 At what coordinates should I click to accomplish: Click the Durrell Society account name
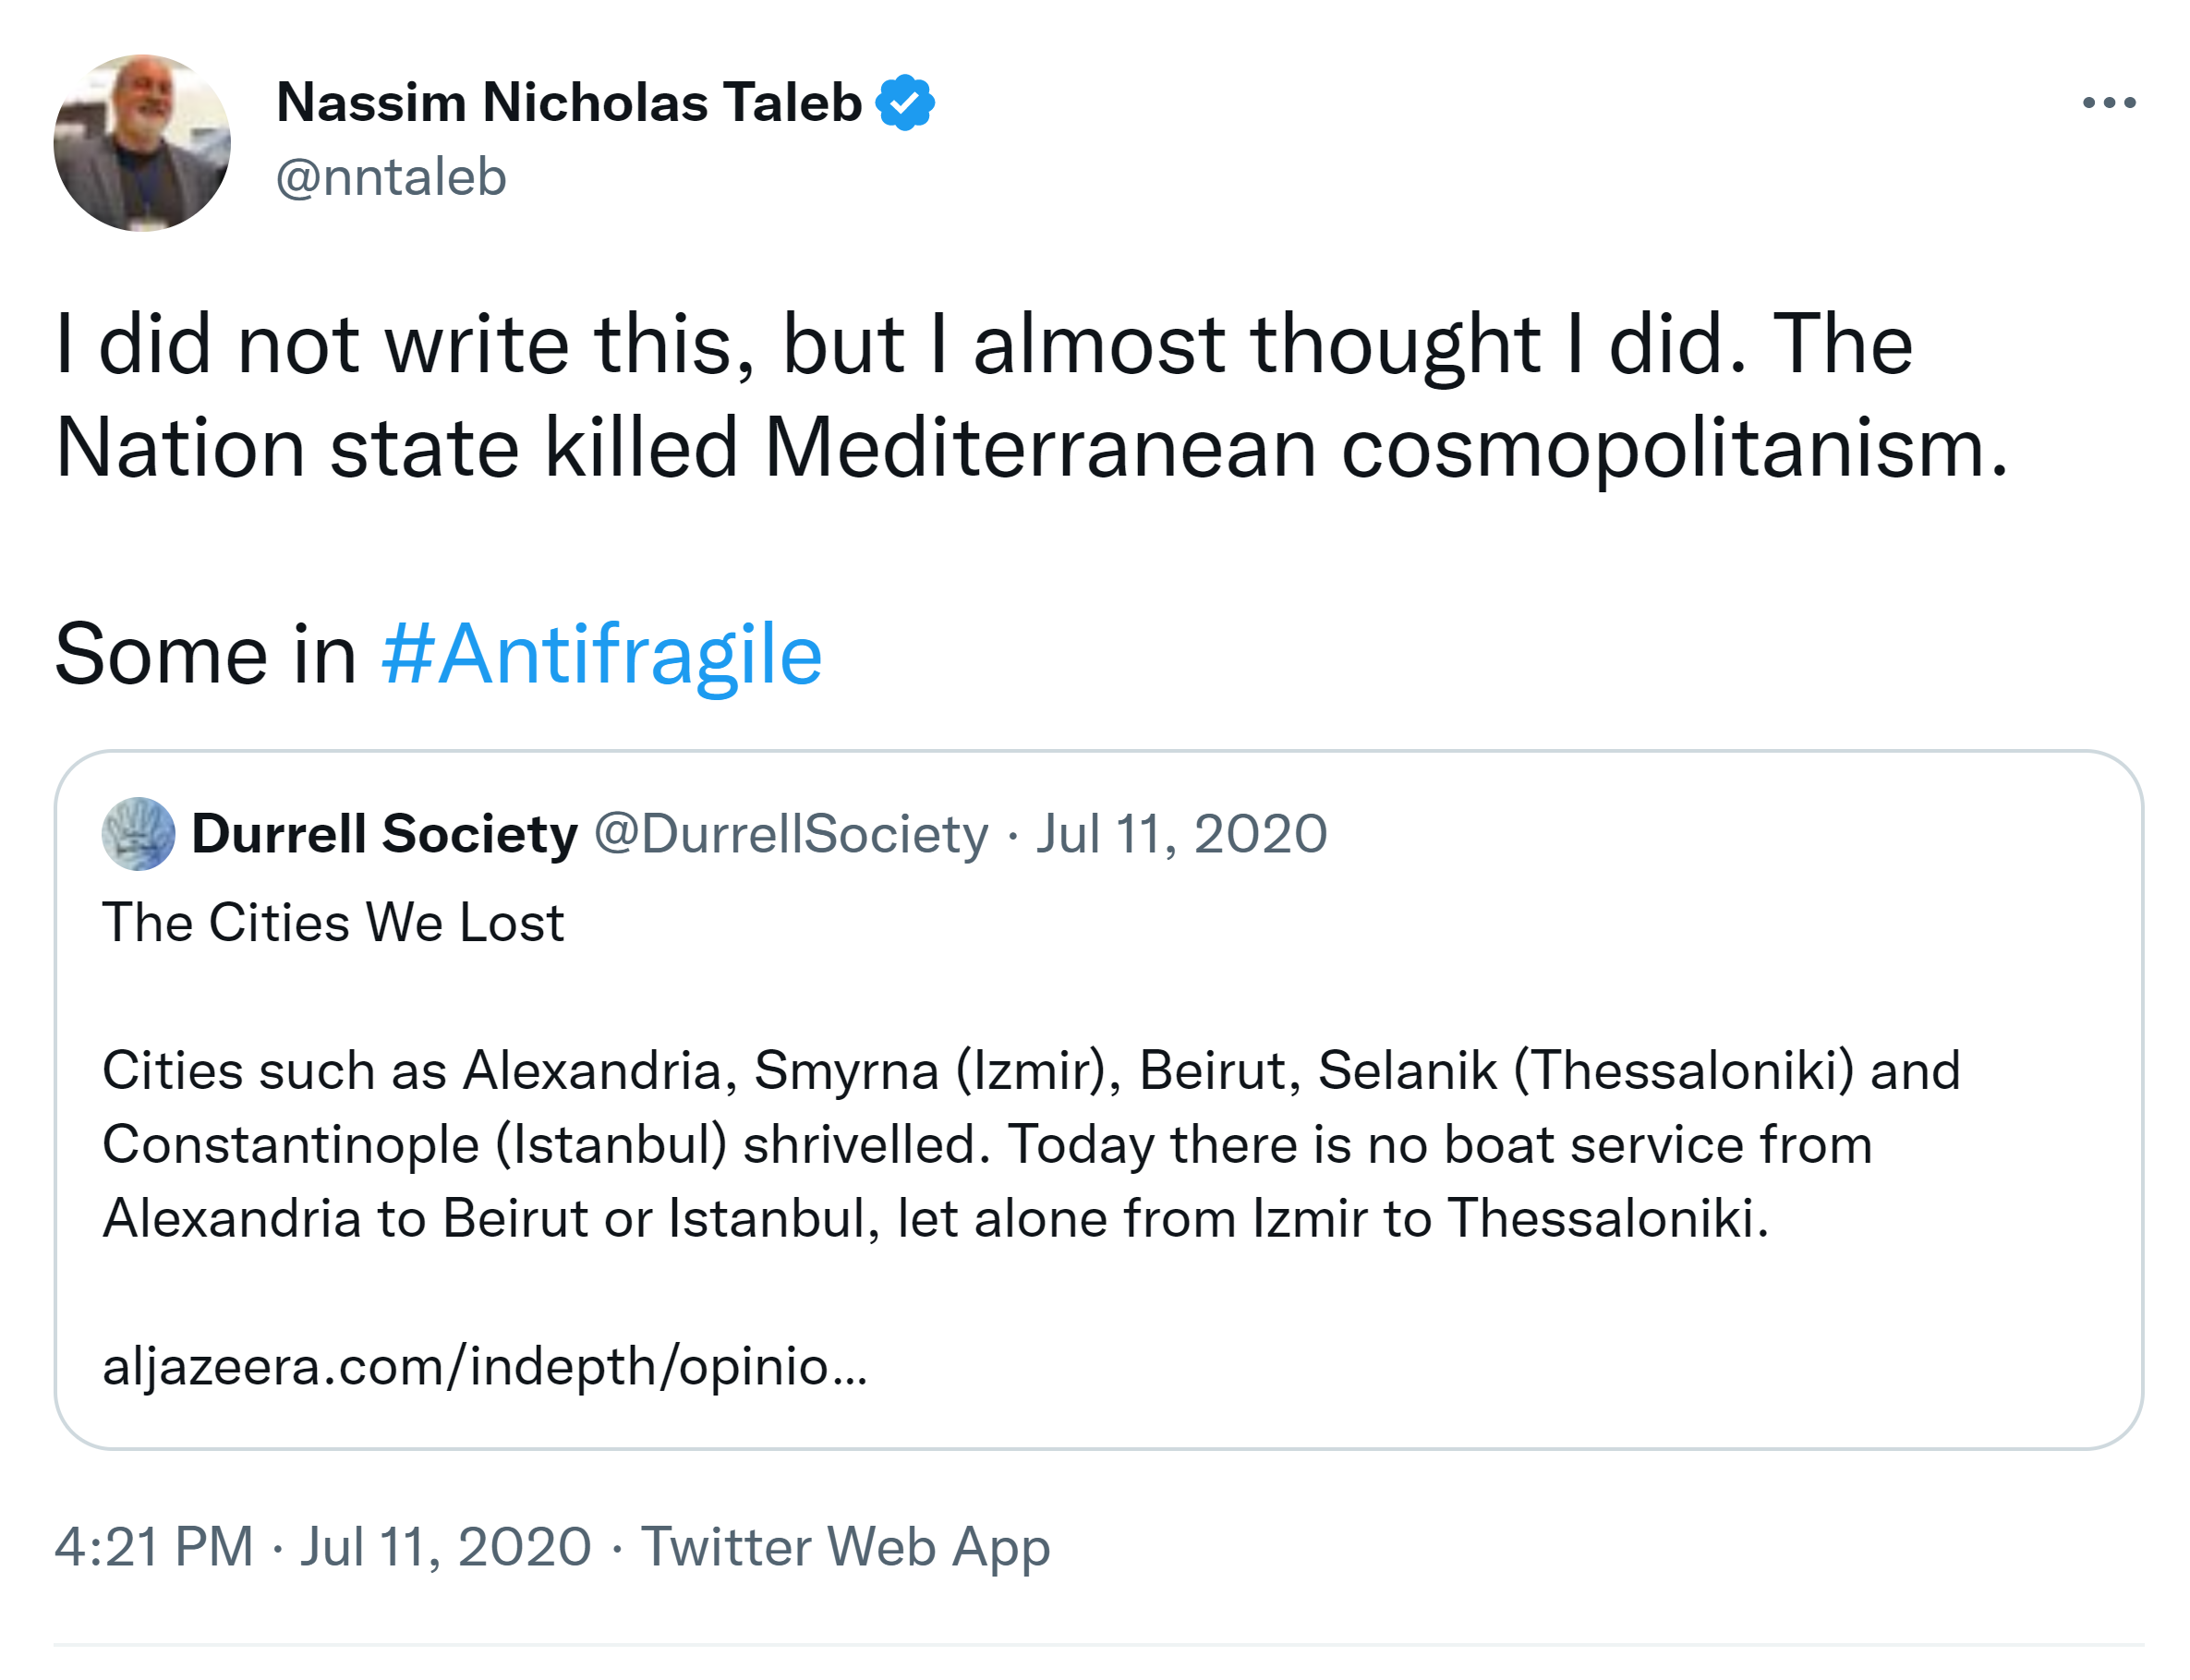pyautogui.click(x=384, y=833)
